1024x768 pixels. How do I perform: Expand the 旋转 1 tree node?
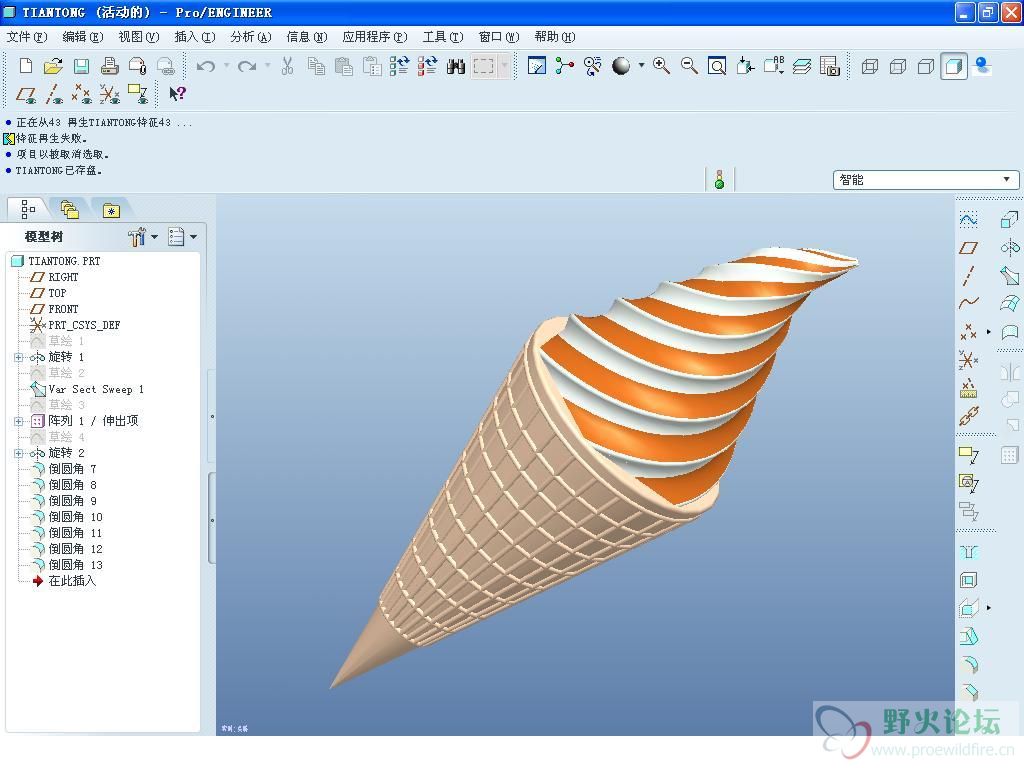tap(19, 357)
